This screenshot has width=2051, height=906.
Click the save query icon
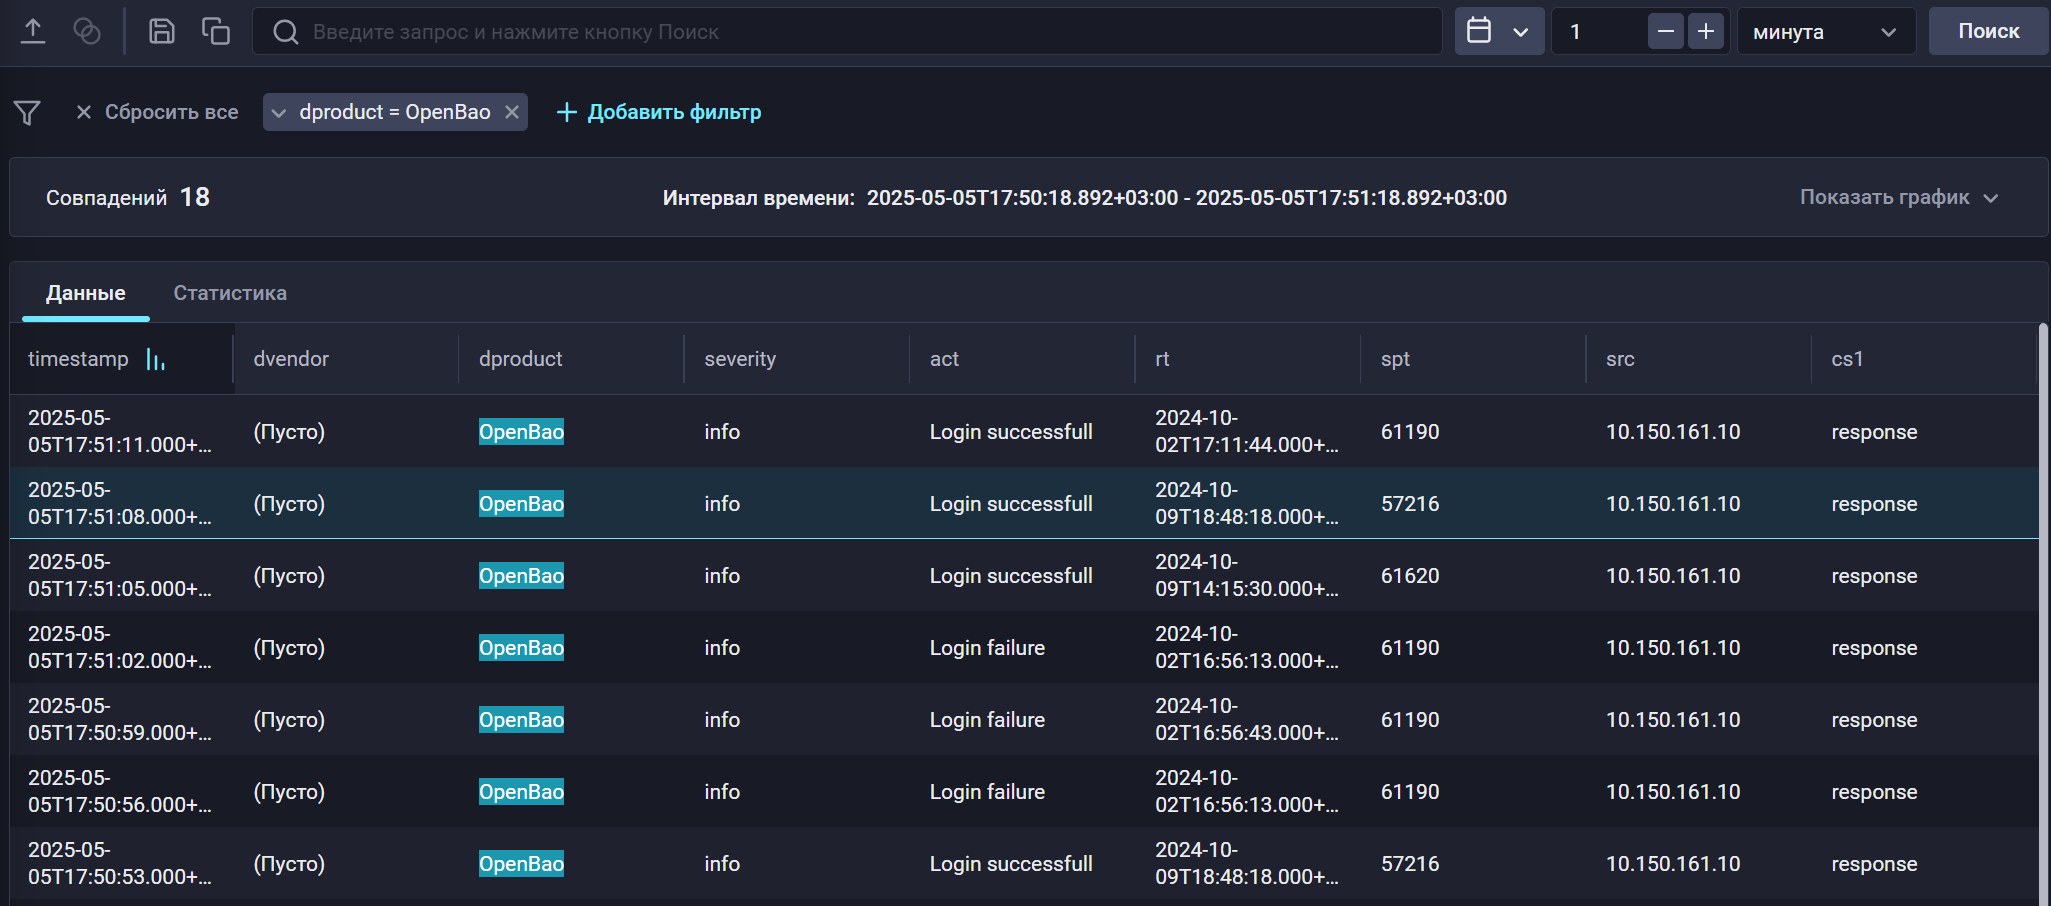(x=160, y=31)
